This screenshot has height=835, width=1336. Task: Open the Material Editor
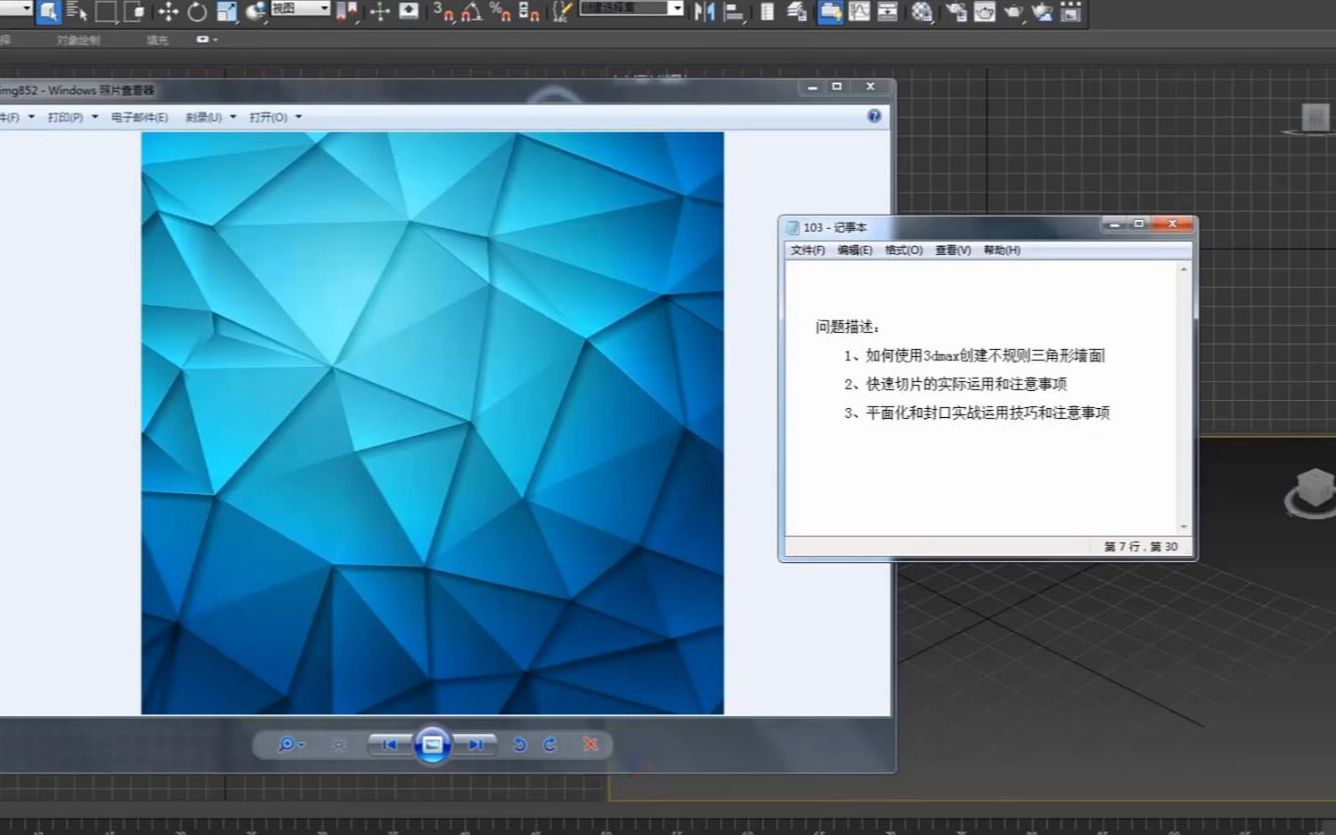[920, 13]
